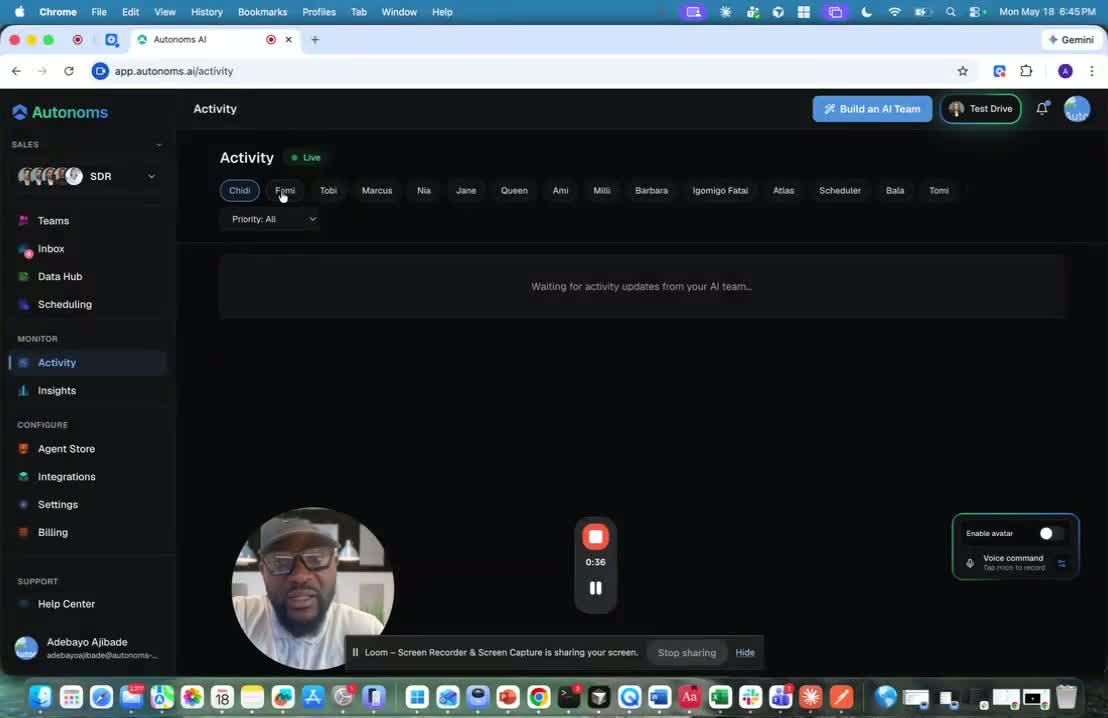
Task: Open Billing page
Action: (x=52, y=532)
